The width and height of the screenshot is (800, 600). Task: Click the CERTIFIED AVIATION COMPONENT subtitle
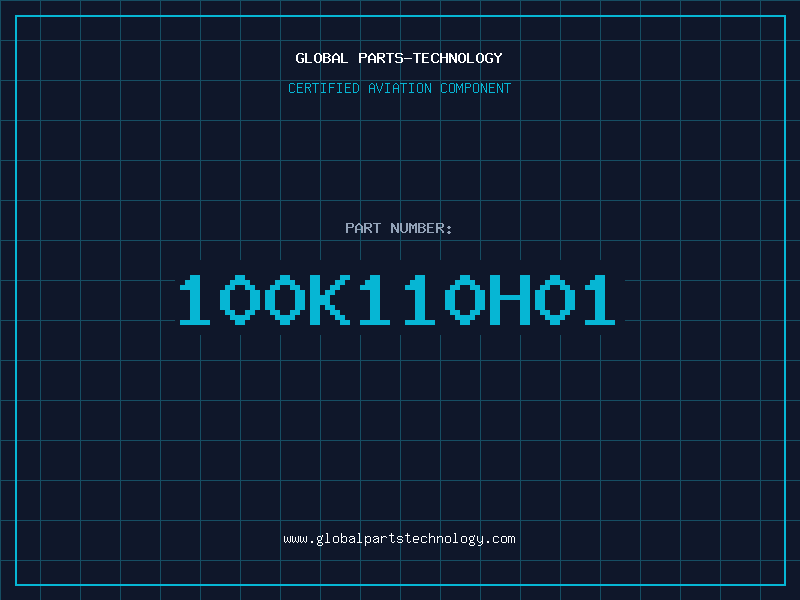pyautogui.click(x=399, y=88)
